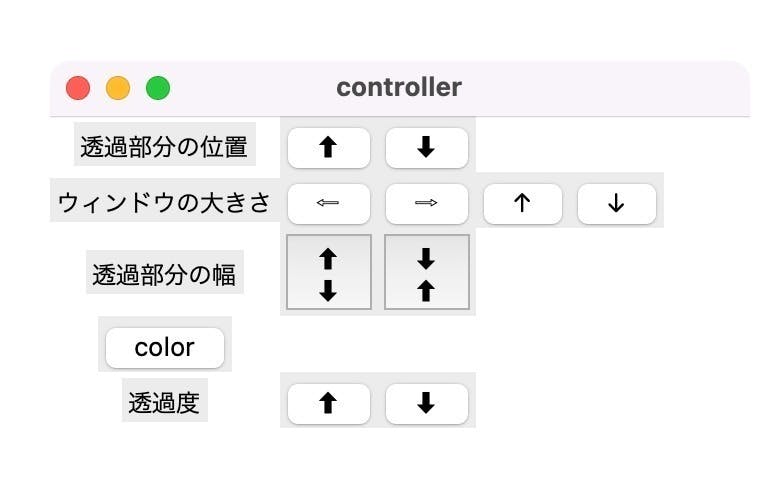Click the ウィンドウの大きさ label
This screenshot has width=776, height=486.
click(165, 200)
